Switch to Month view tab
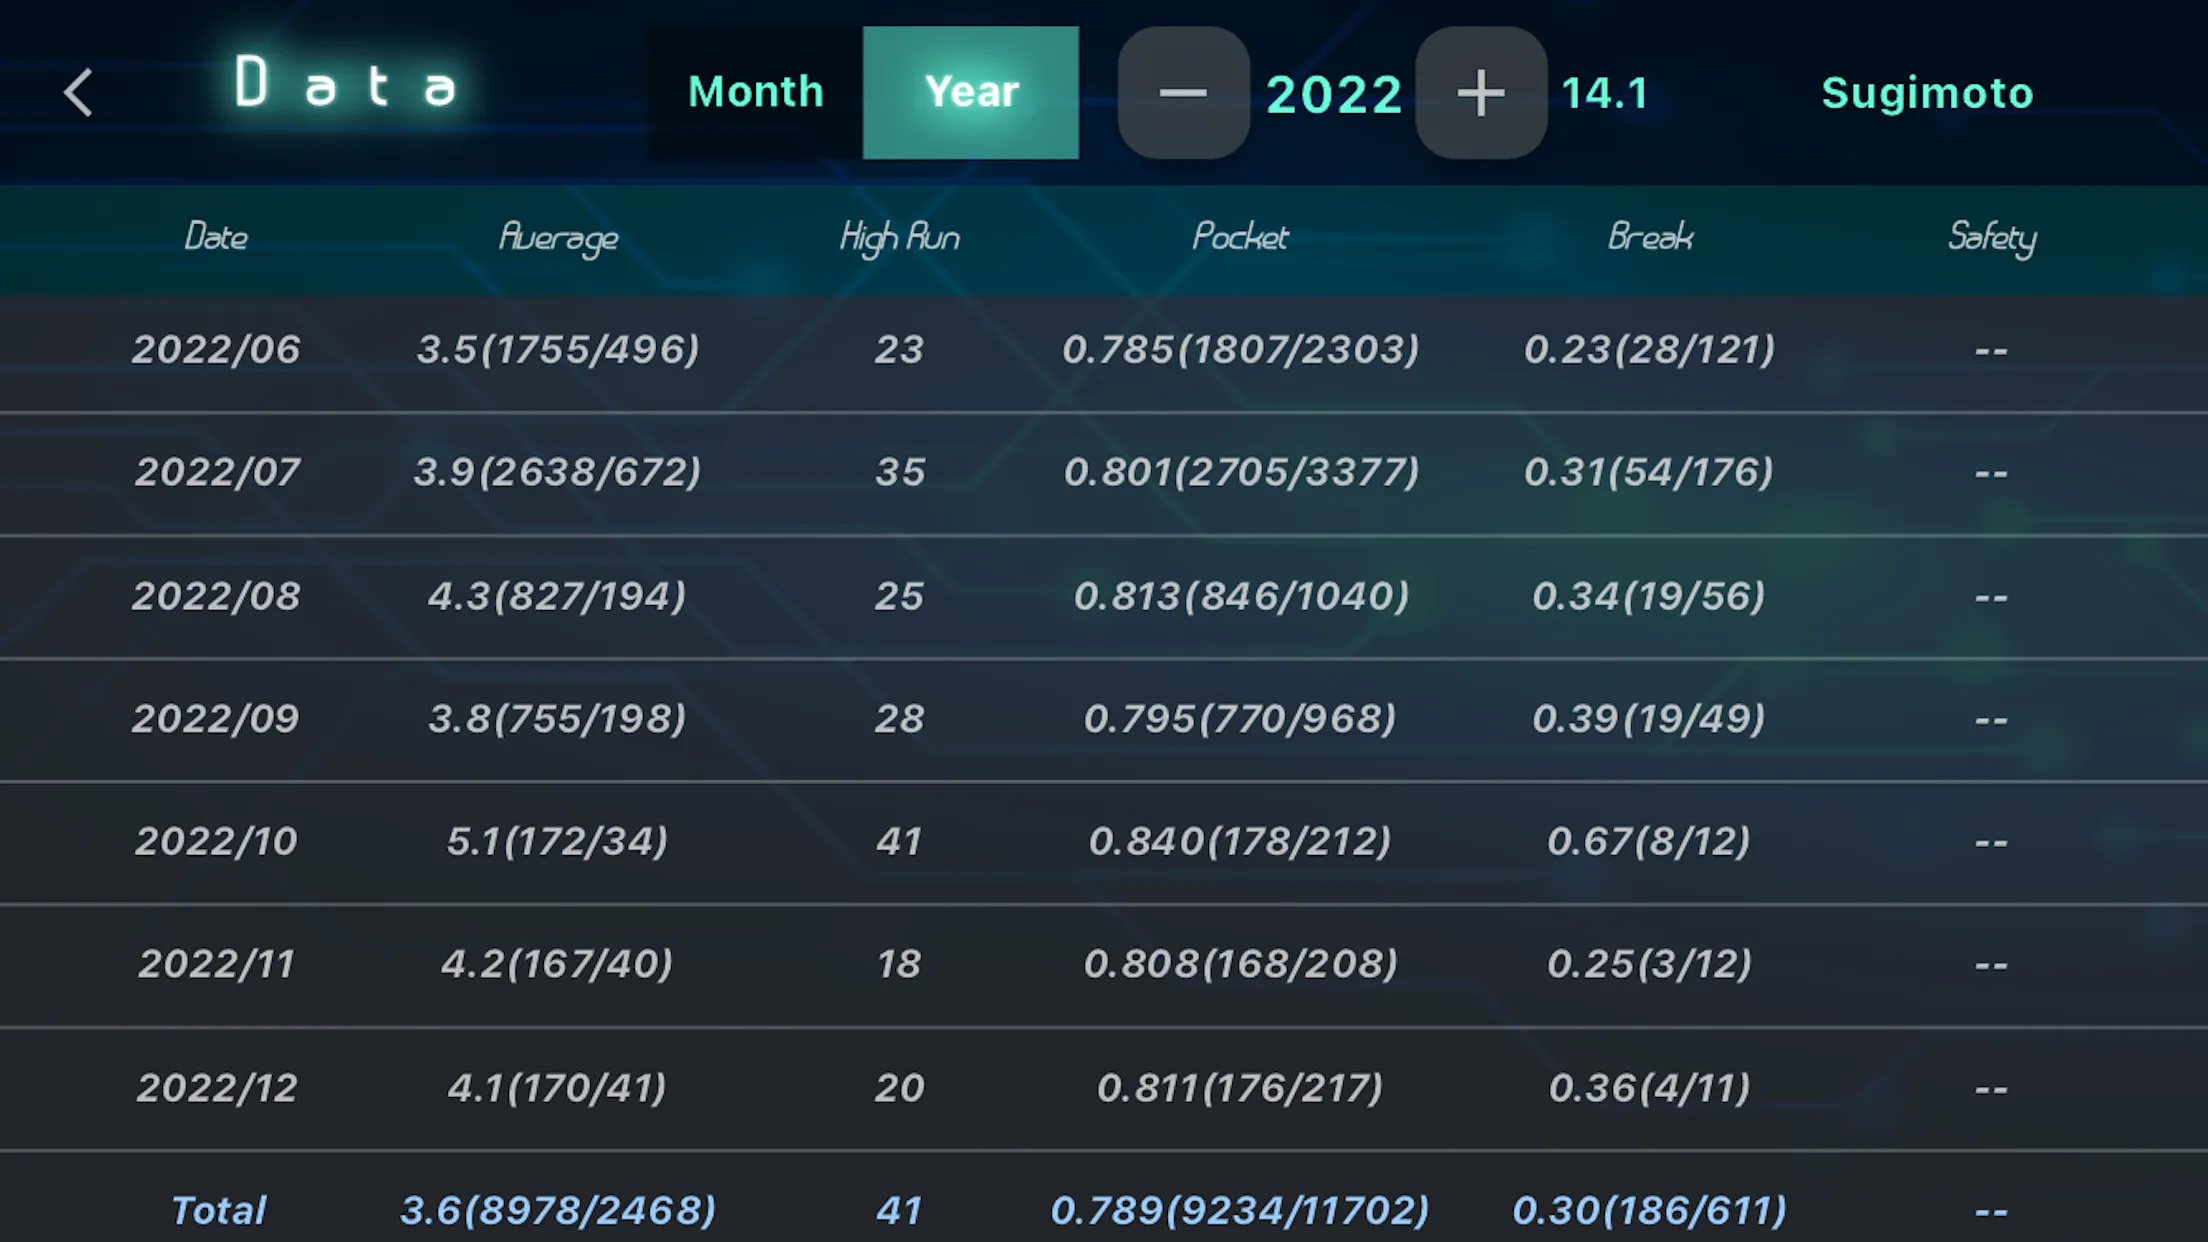 click(755, 93)
